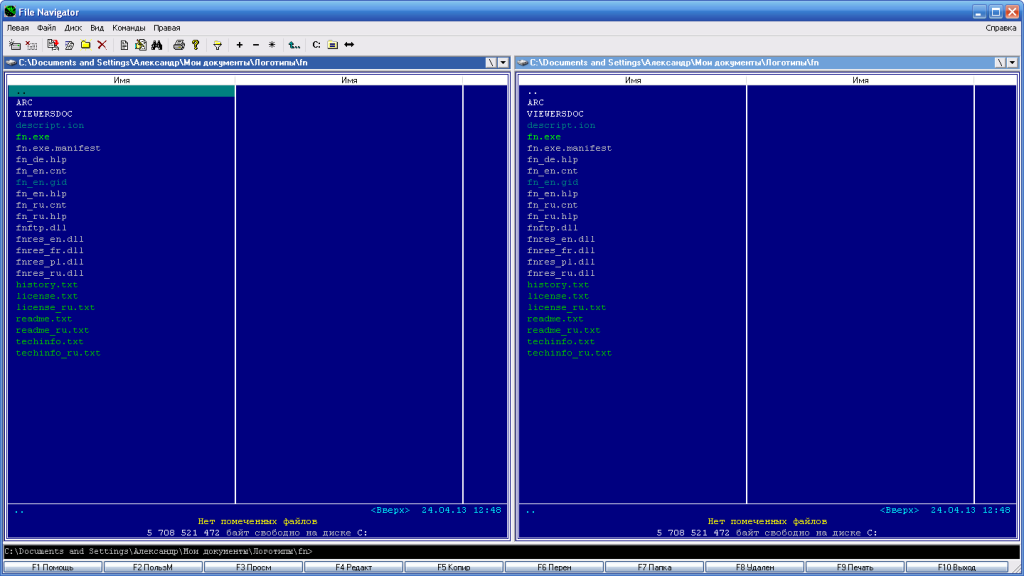Open the Справка menu
Screen dimensions: 1024x576
[x=1000, y=28]
